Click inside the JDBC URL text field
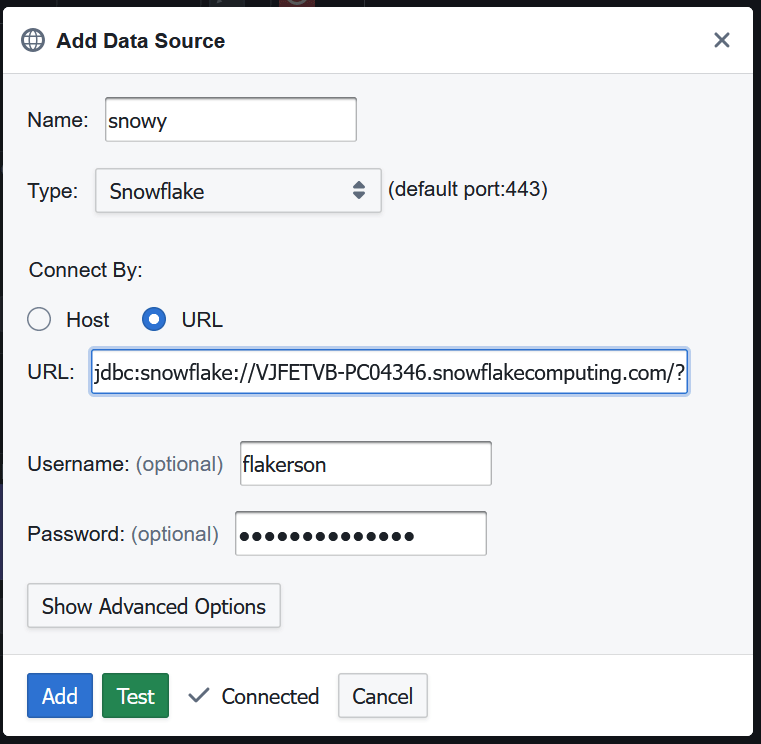Viewport: 761px width, 744px height. (389, 372)
